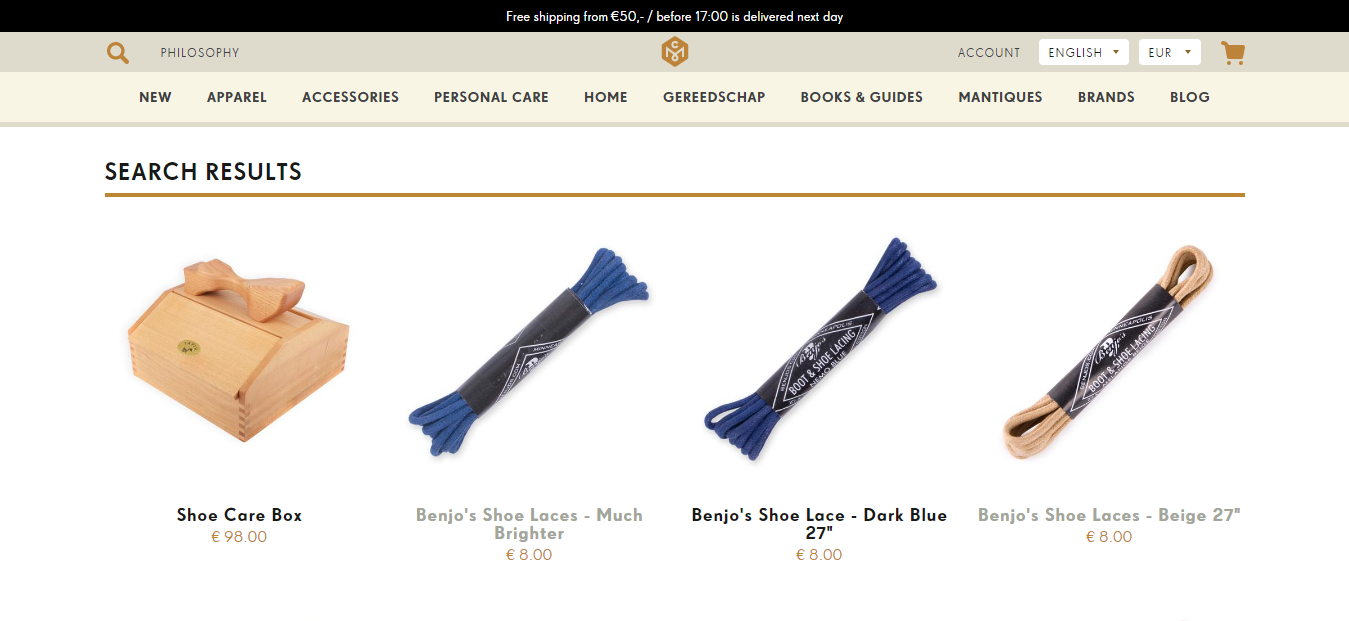Open the ACCESSORIES menu

(350, 97)
